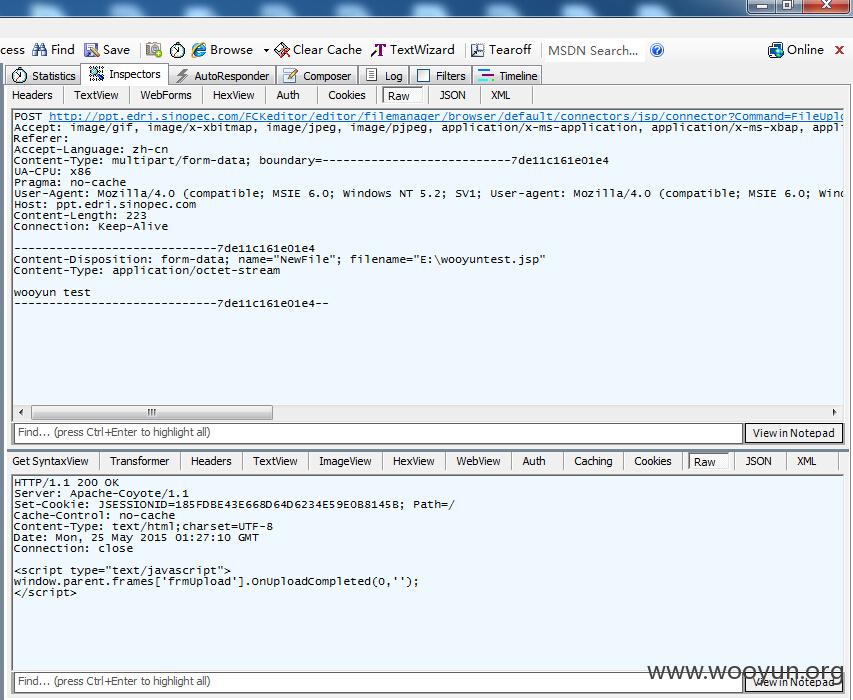Select the Inspectors tab
Image resolution: width=853 pixels, height=700 pixels.
(125, 74)
